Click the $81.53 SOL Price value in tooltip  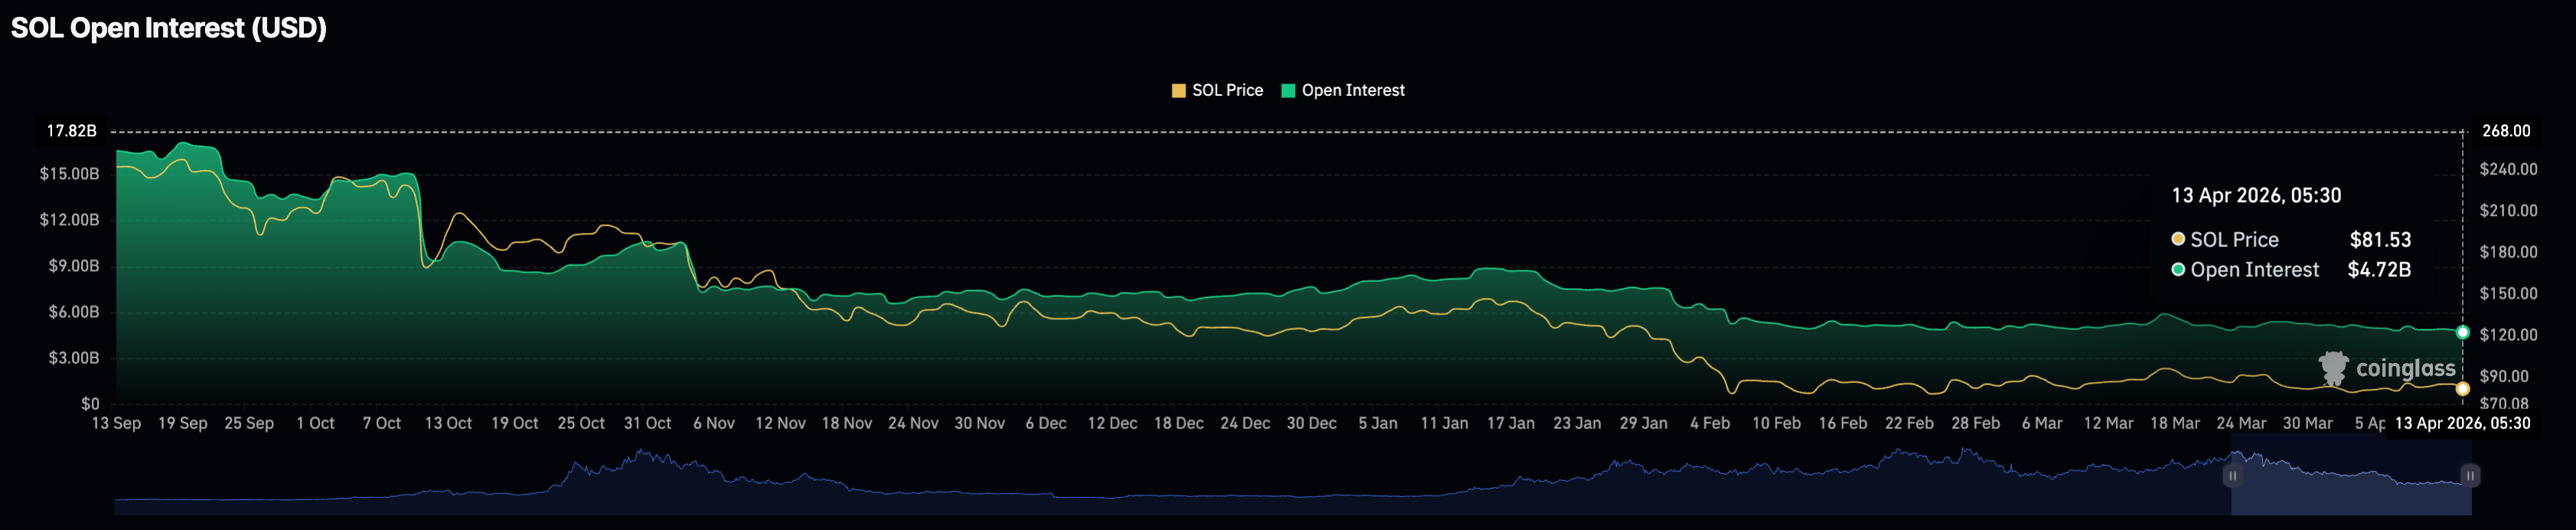(x=2379, y=240)
